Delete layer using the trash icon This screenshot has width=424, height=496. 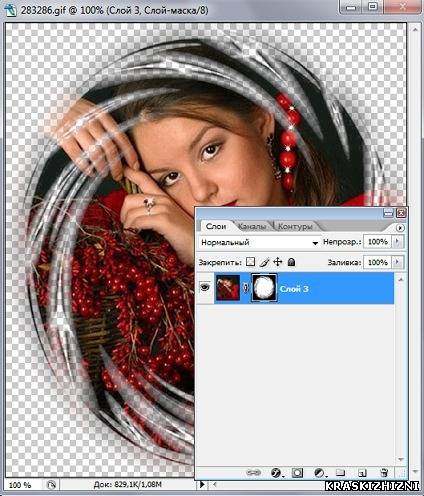(384, 472)
